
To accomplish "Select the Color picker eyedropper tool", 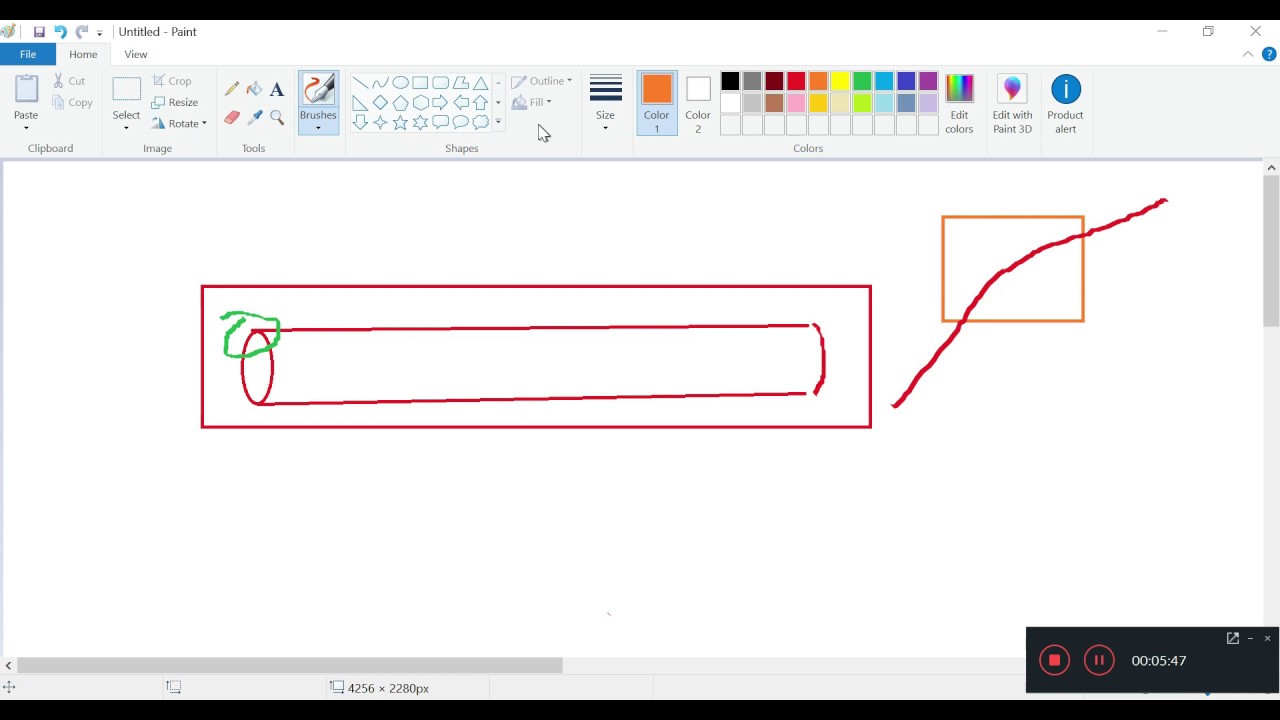I will (x=254, y=117).
